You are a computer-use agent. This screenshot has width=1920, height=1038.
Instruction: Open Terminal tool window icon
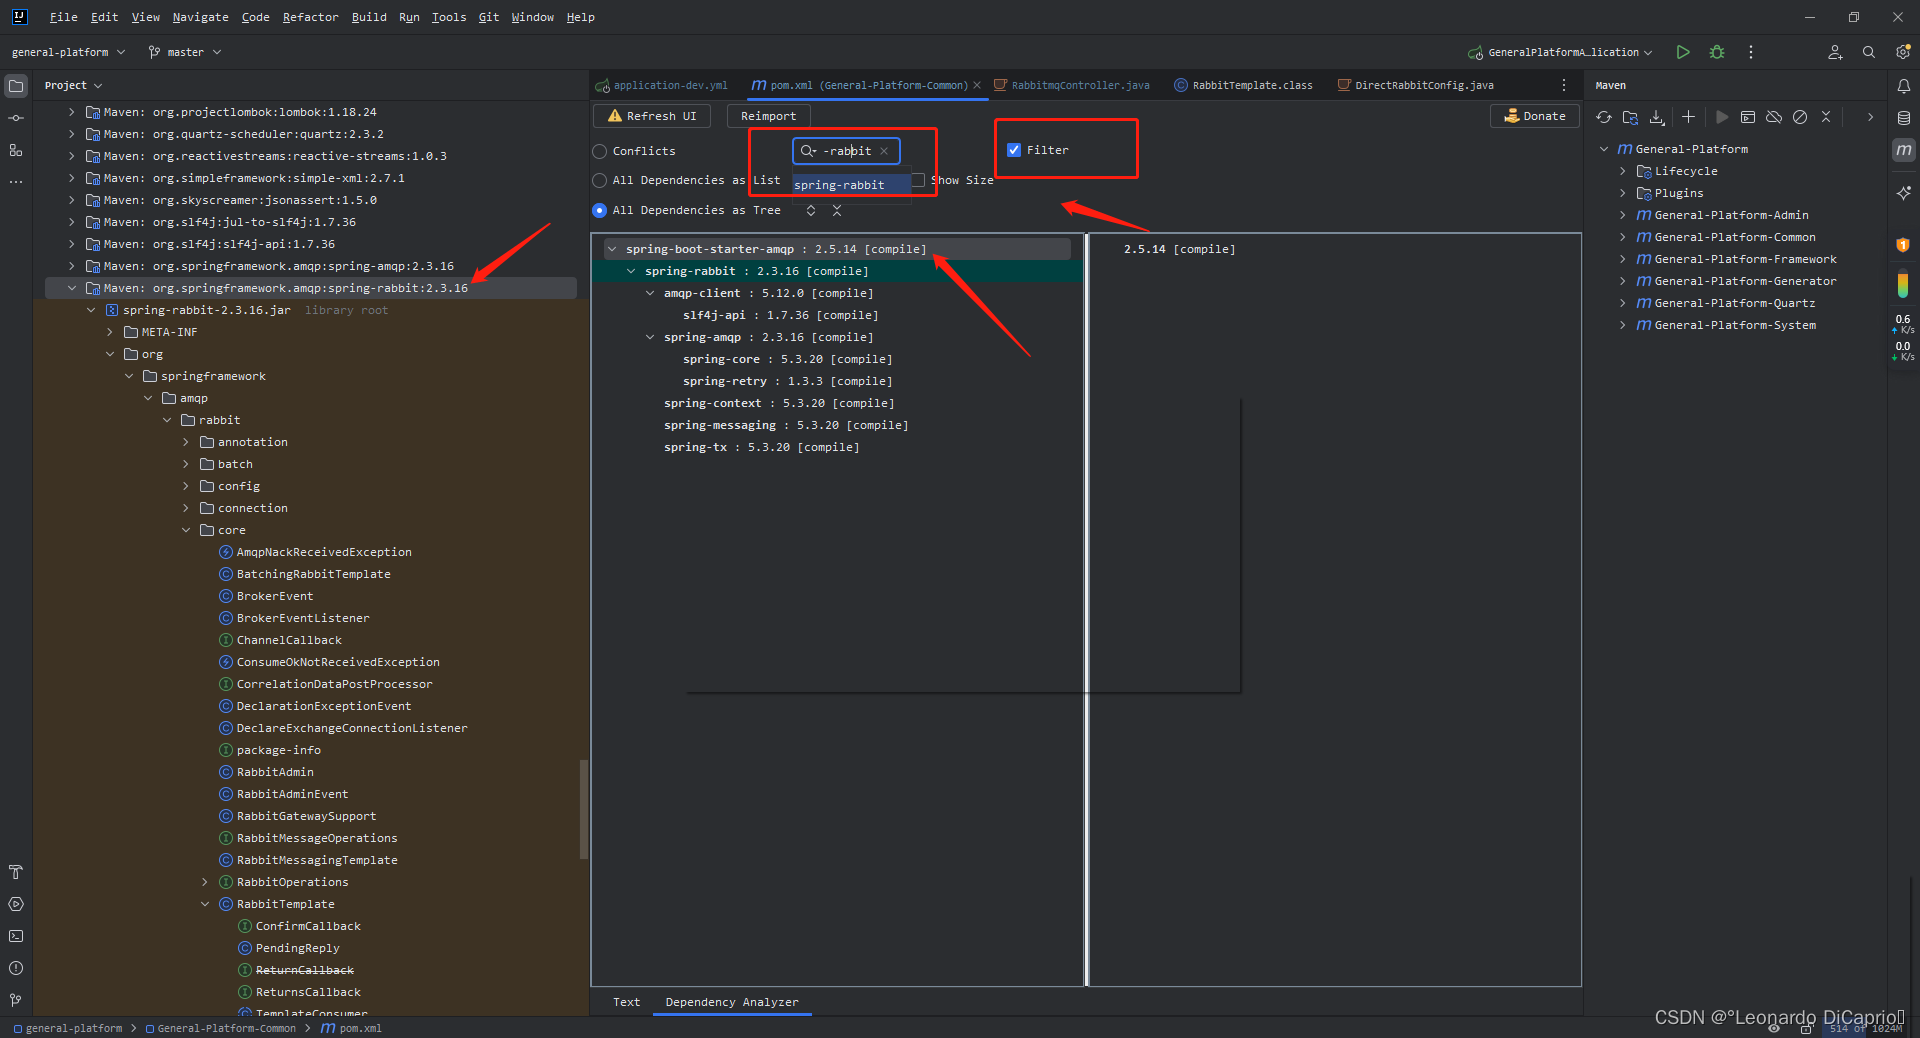pyautogui.click(x=16, y=936)
